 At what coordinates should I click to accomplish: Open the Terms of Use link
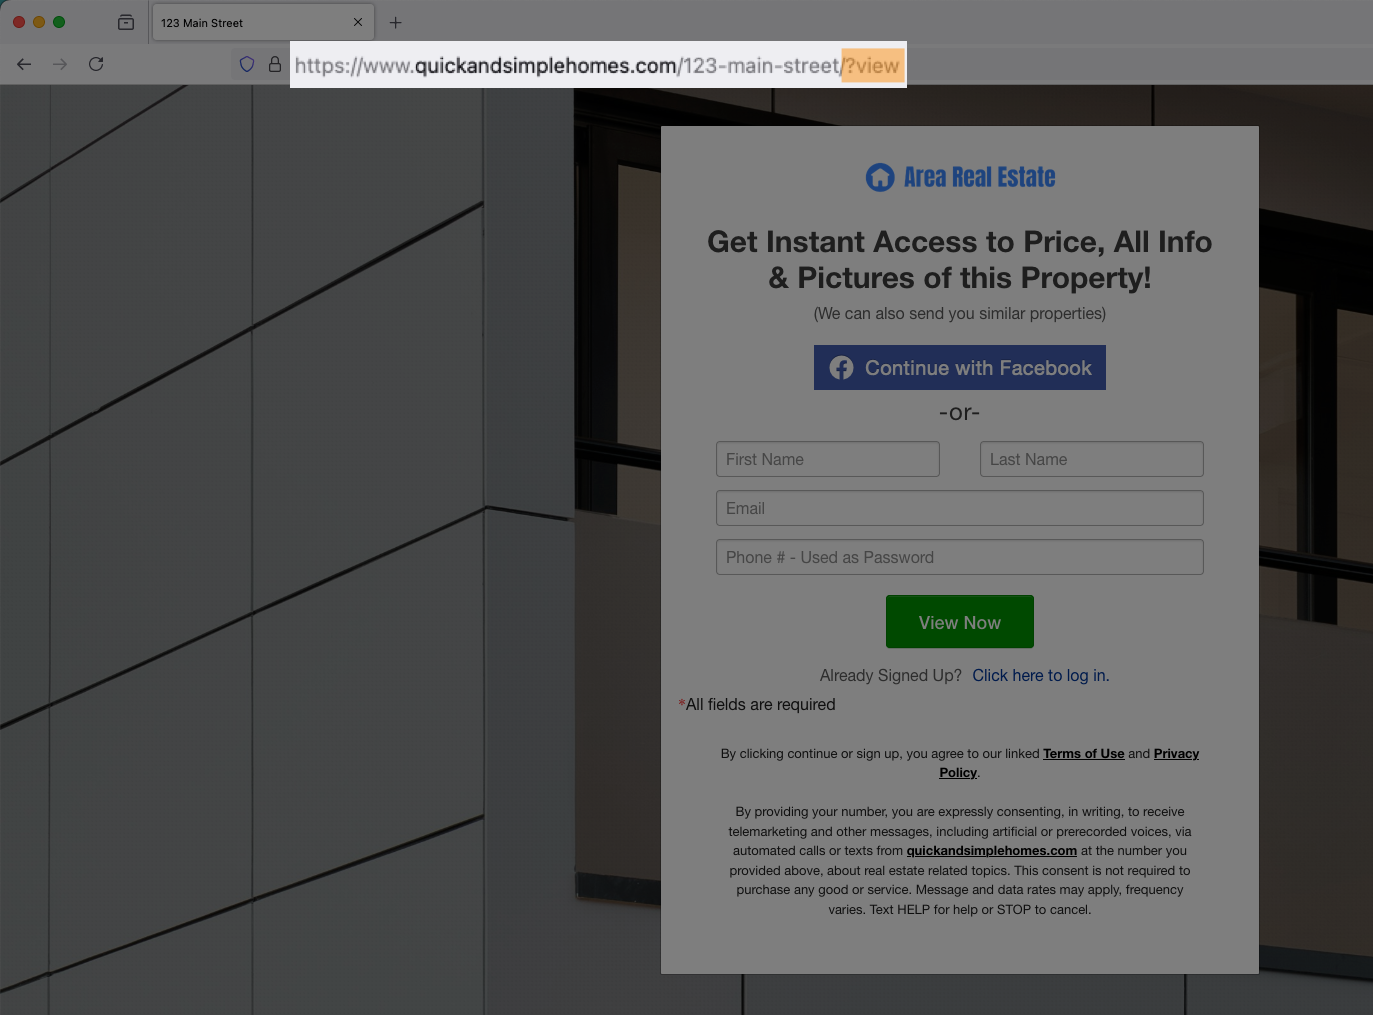(x=1084, y=754)
